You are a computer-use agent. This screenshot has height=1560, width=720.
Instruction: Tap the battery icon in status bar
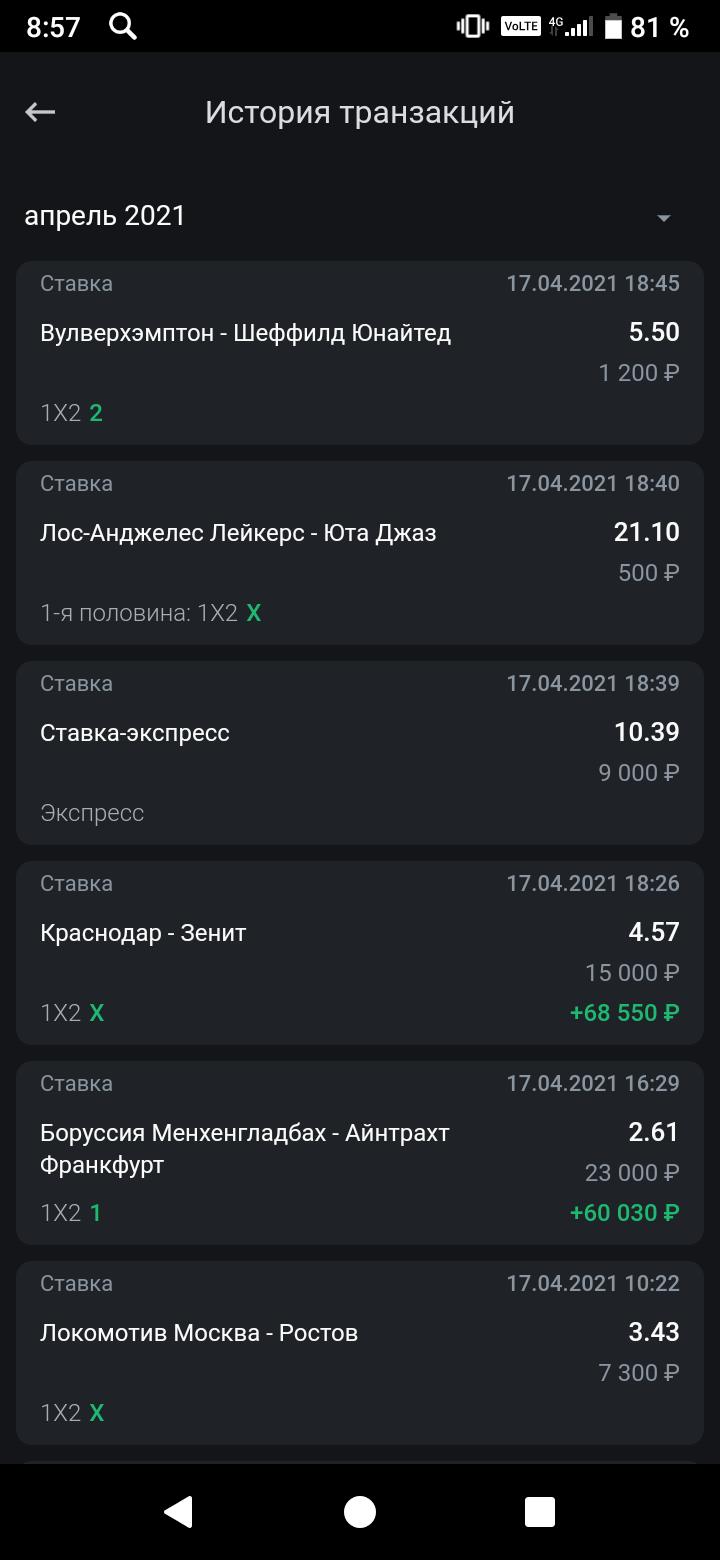click(x=612, y=27)
